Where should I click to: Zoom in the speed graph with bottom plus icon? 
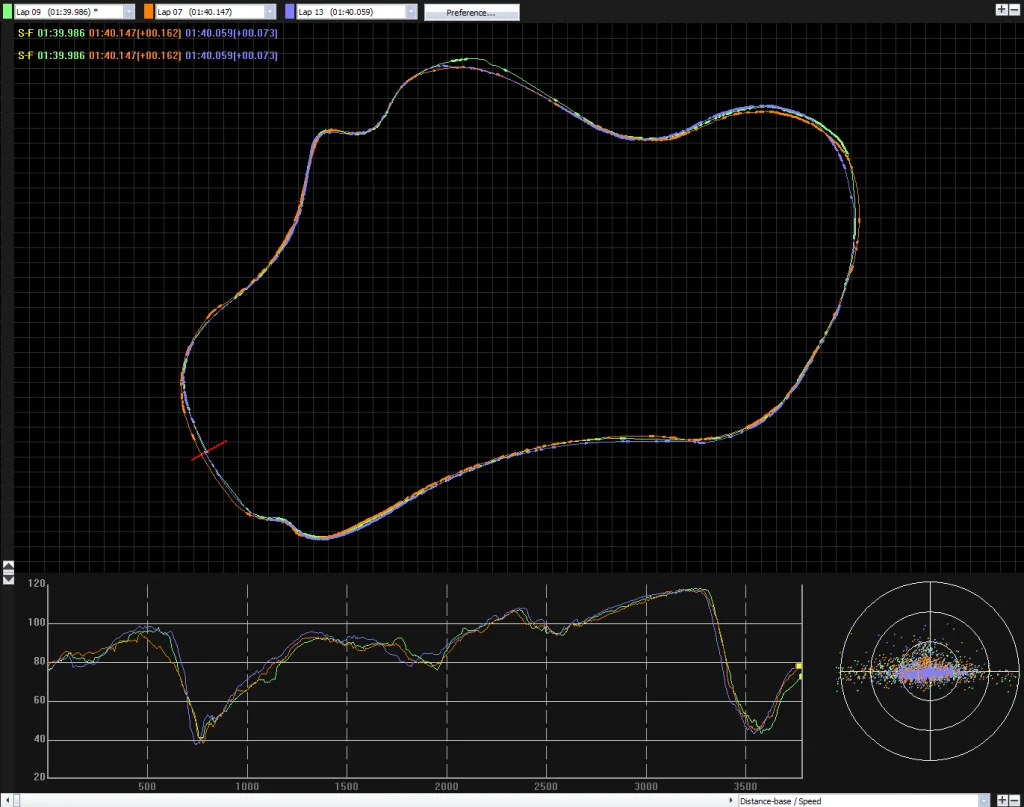[x=1002, y=800]
